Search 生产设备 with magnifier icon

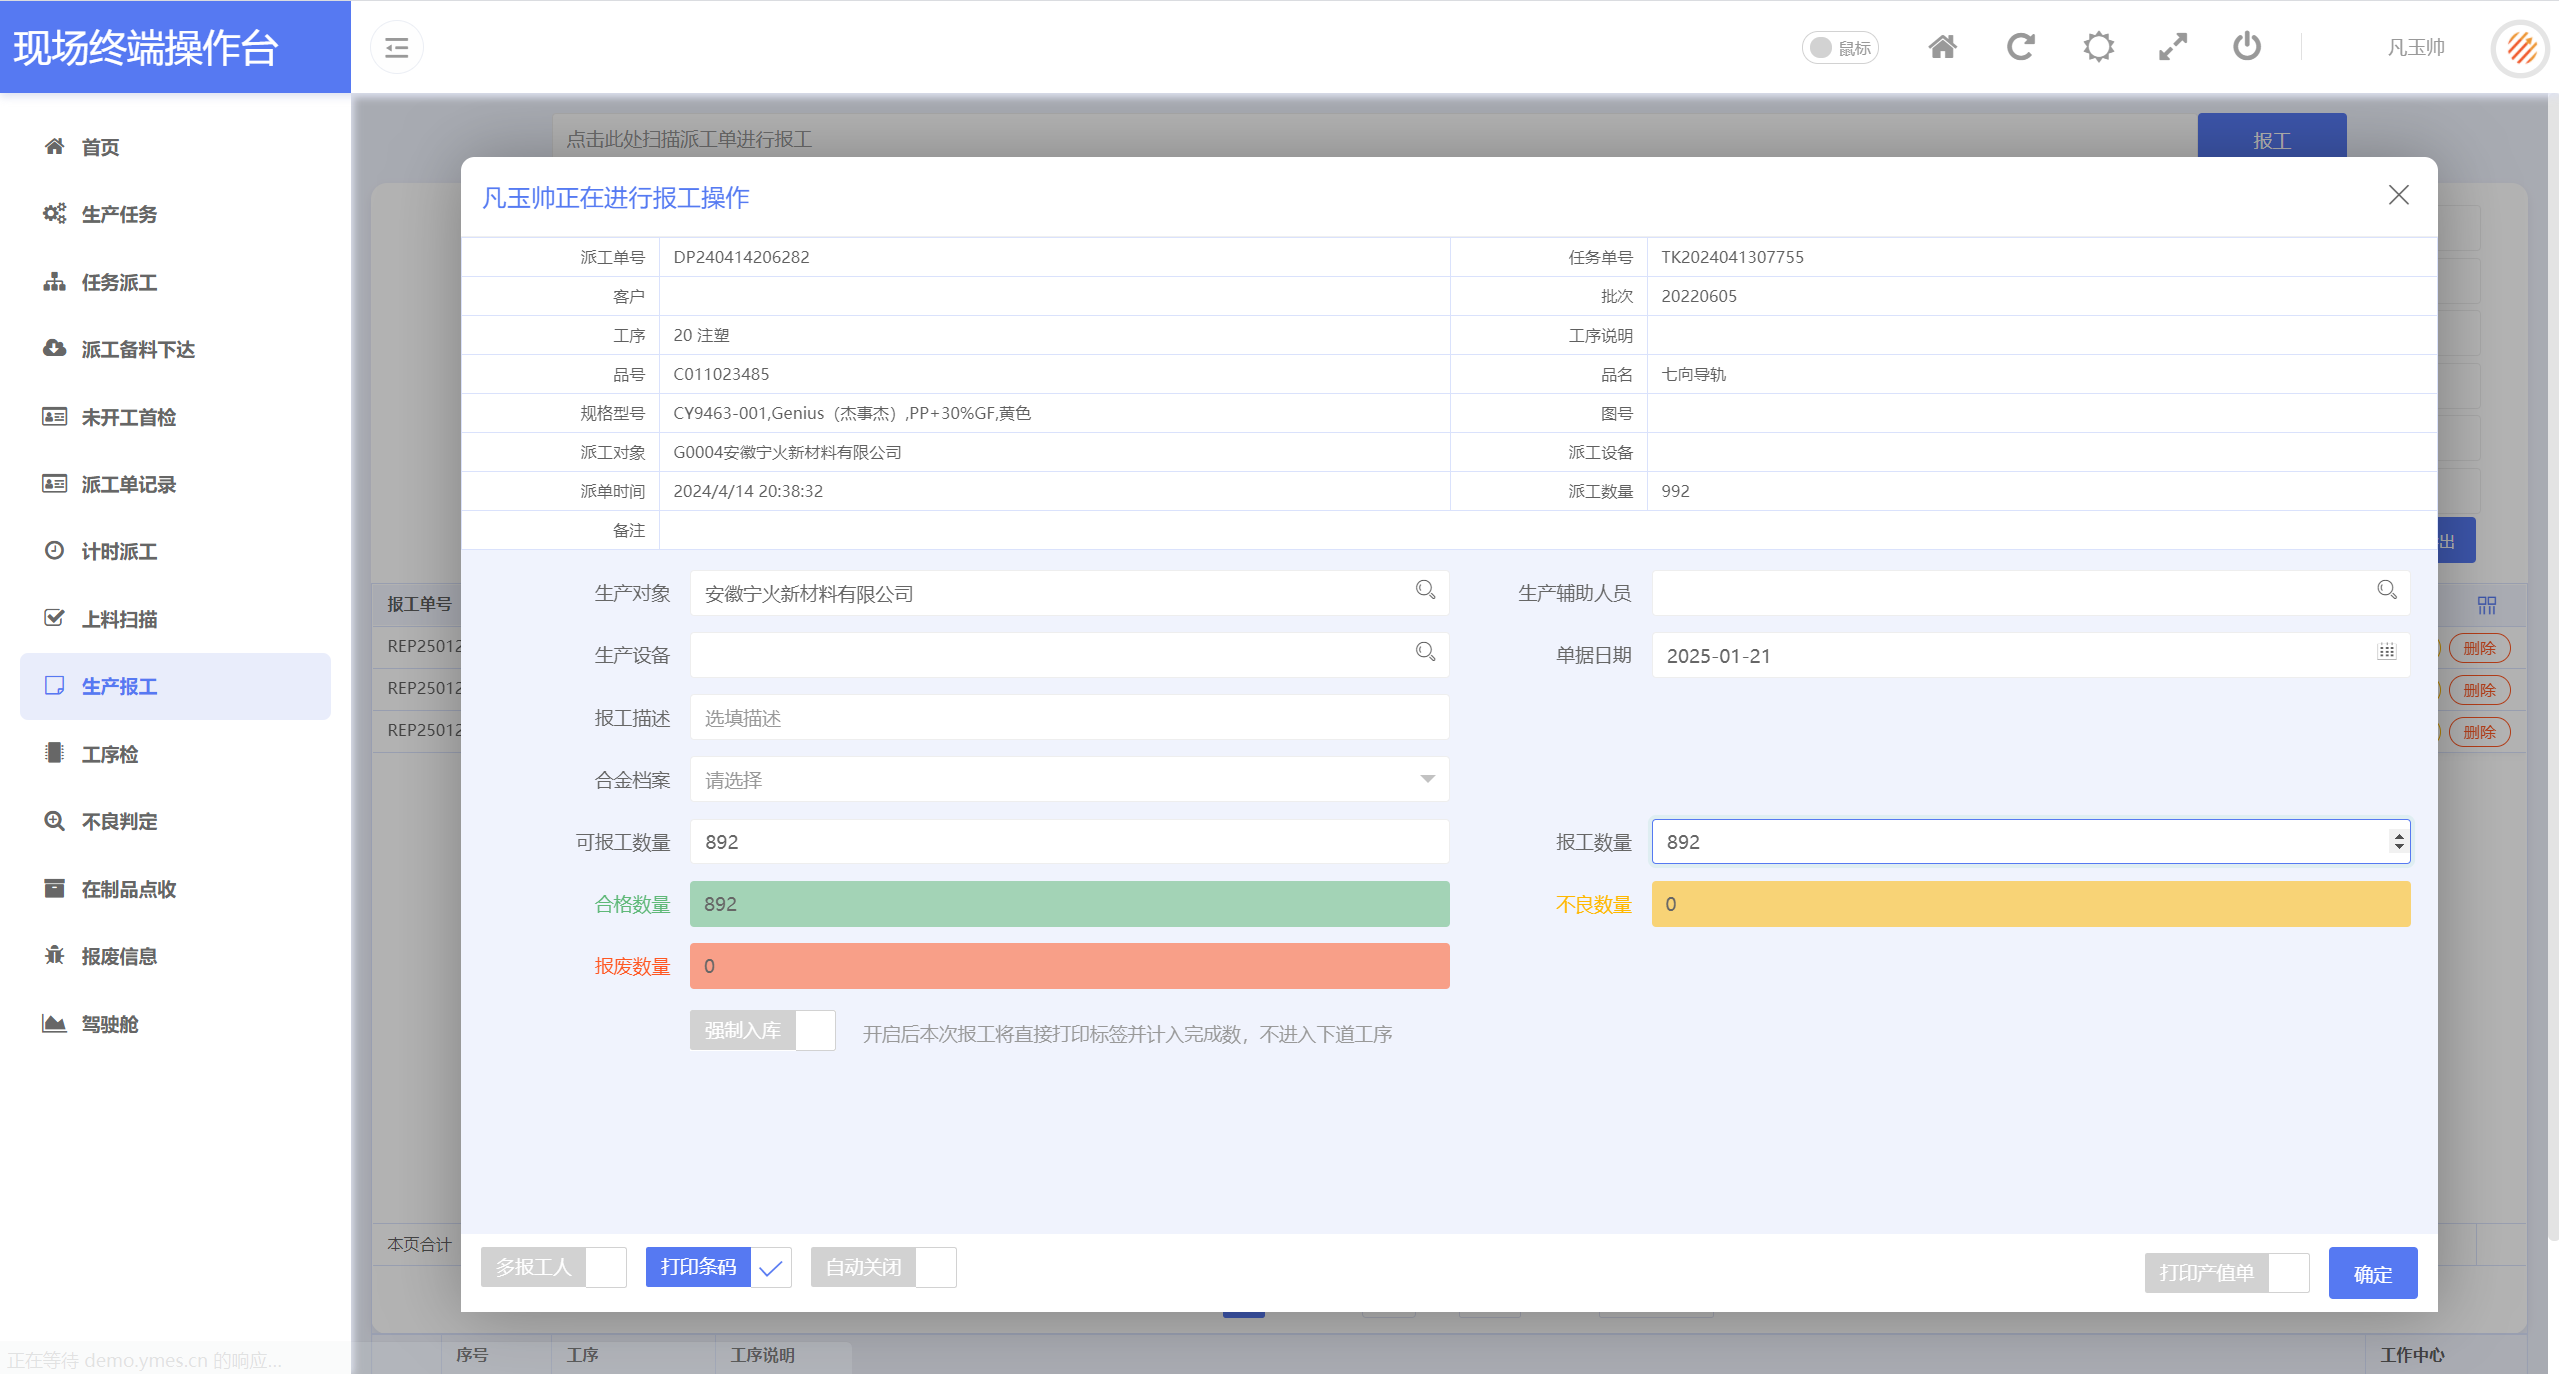[x=1425, y=653]
